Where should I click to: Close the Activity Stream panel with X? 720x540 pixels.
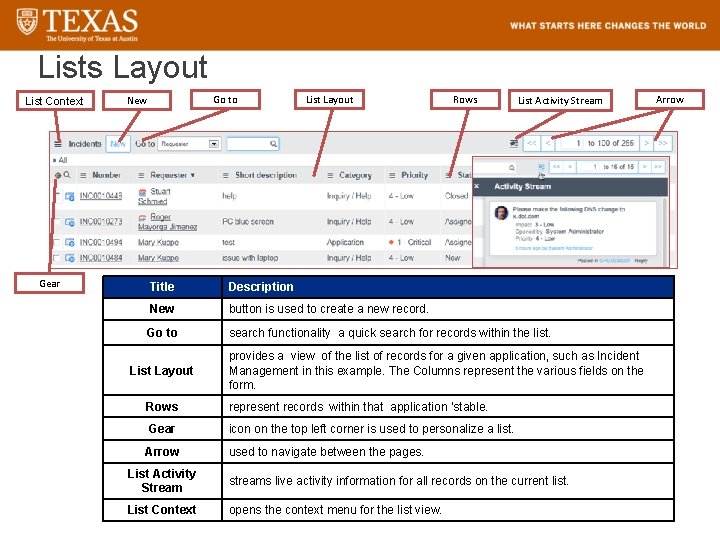477,186
